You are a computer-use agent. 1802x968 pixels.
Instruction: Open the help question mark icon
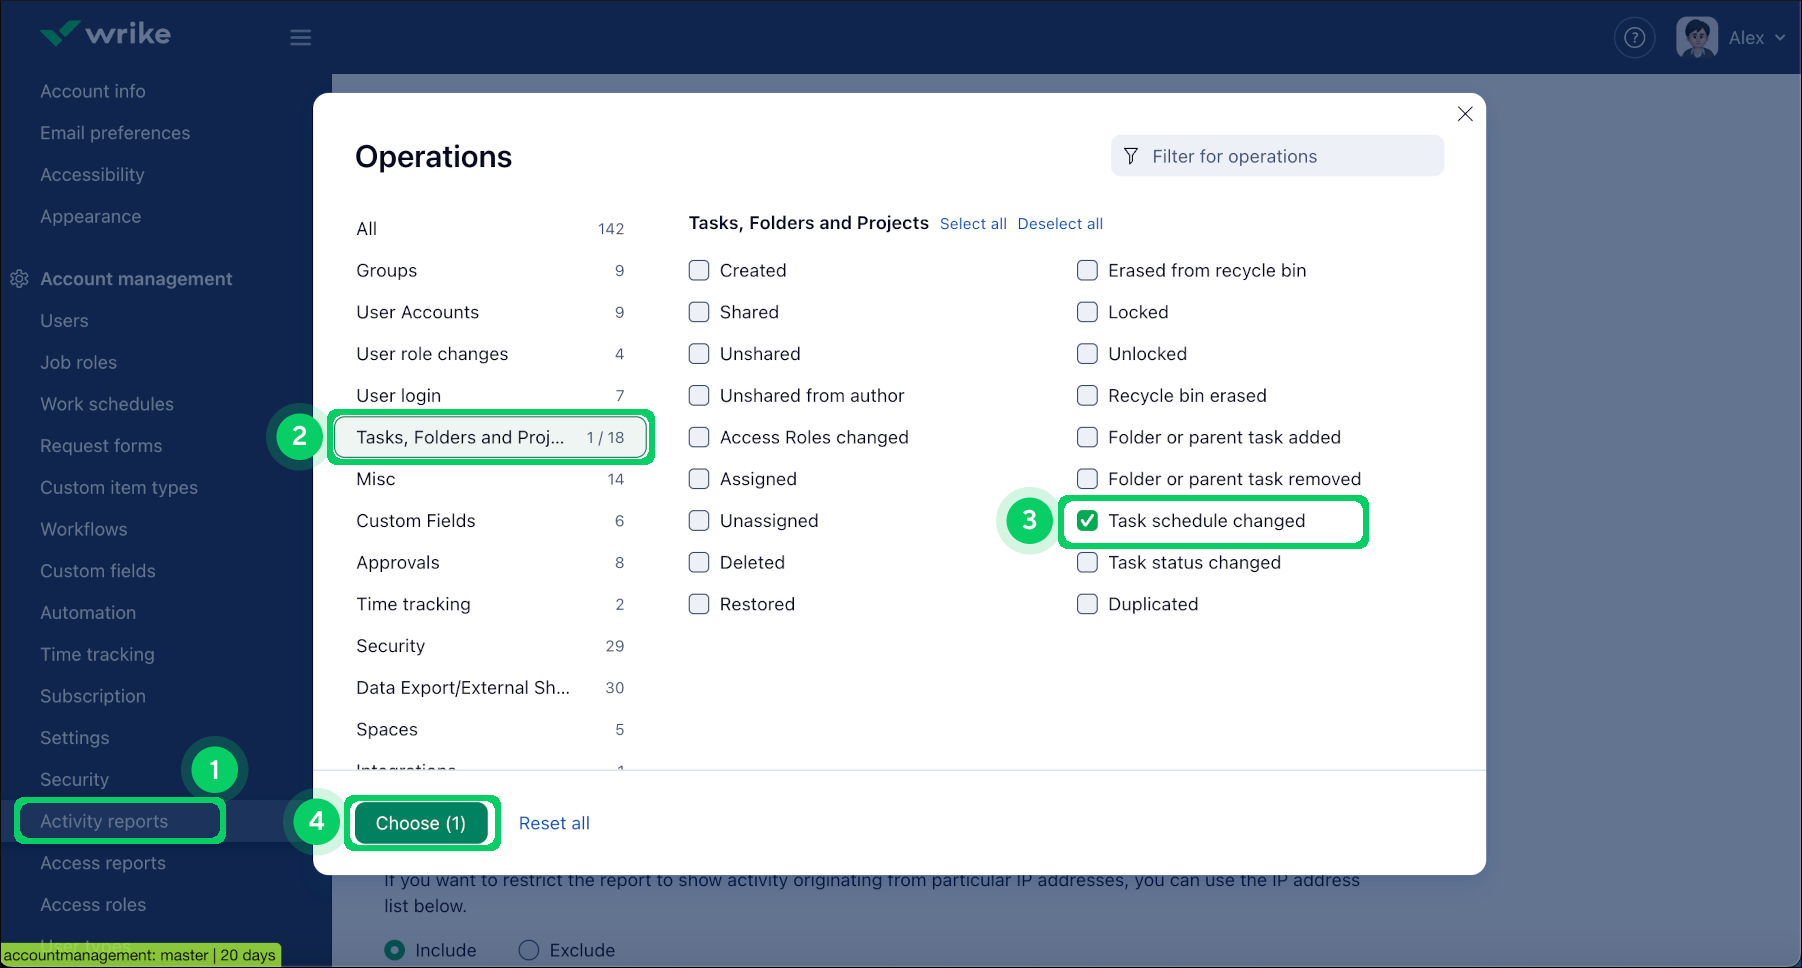coord(1634,38)
